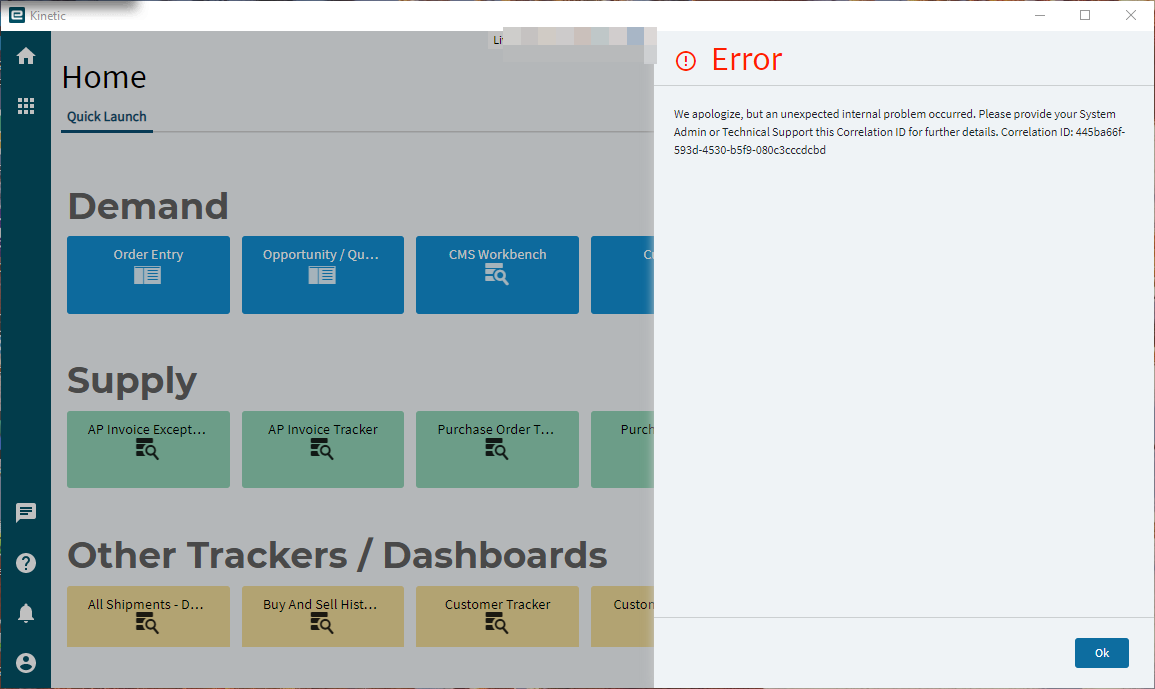Show notifications with the bell icon
This screenshot has height=689, width=1155.
click(26, 613)
